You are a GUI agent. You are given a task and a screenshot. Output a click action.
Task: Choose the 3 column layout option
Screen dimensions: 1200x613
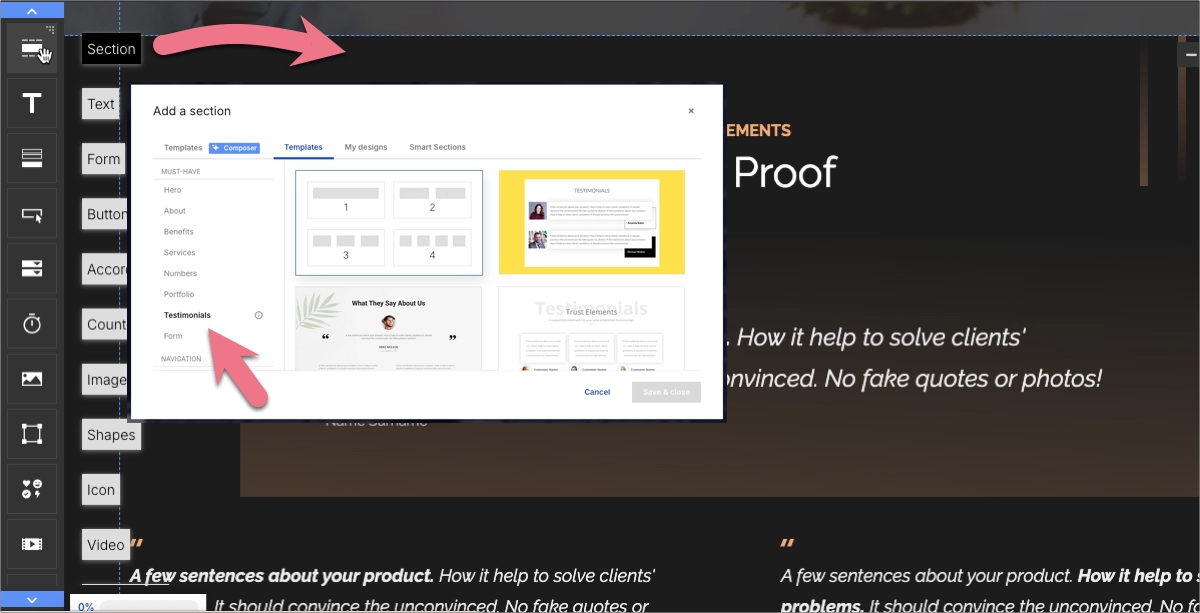[345, 247]
